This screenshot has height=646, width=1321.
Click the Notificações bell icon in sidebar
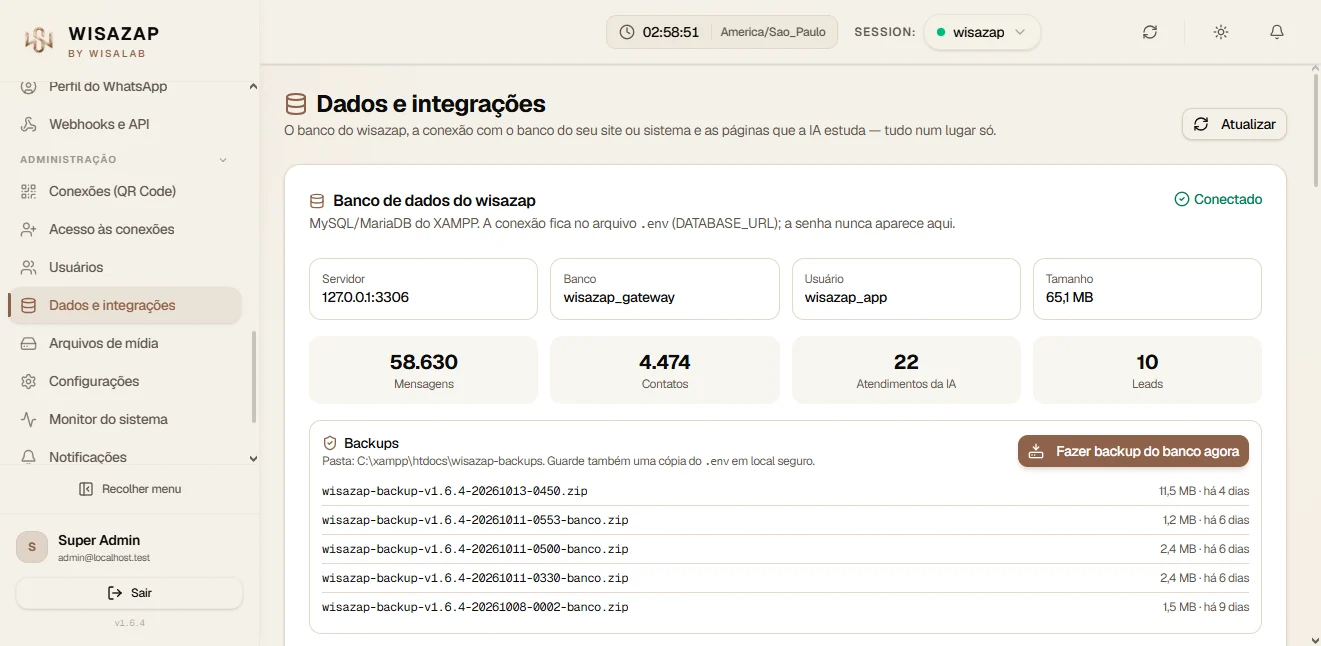[29, 457]
